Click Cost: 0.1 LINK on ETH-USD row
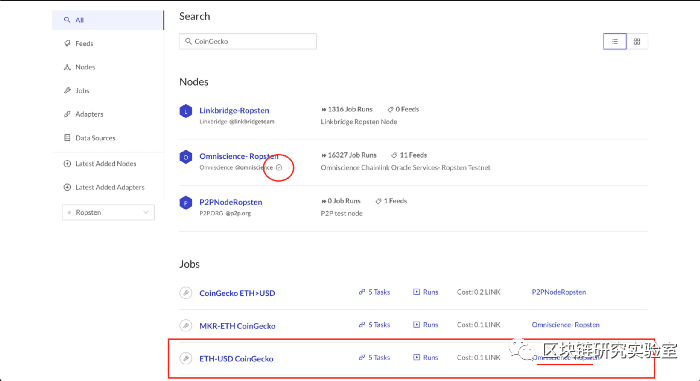The image size is (700, 381). (479, 358)
